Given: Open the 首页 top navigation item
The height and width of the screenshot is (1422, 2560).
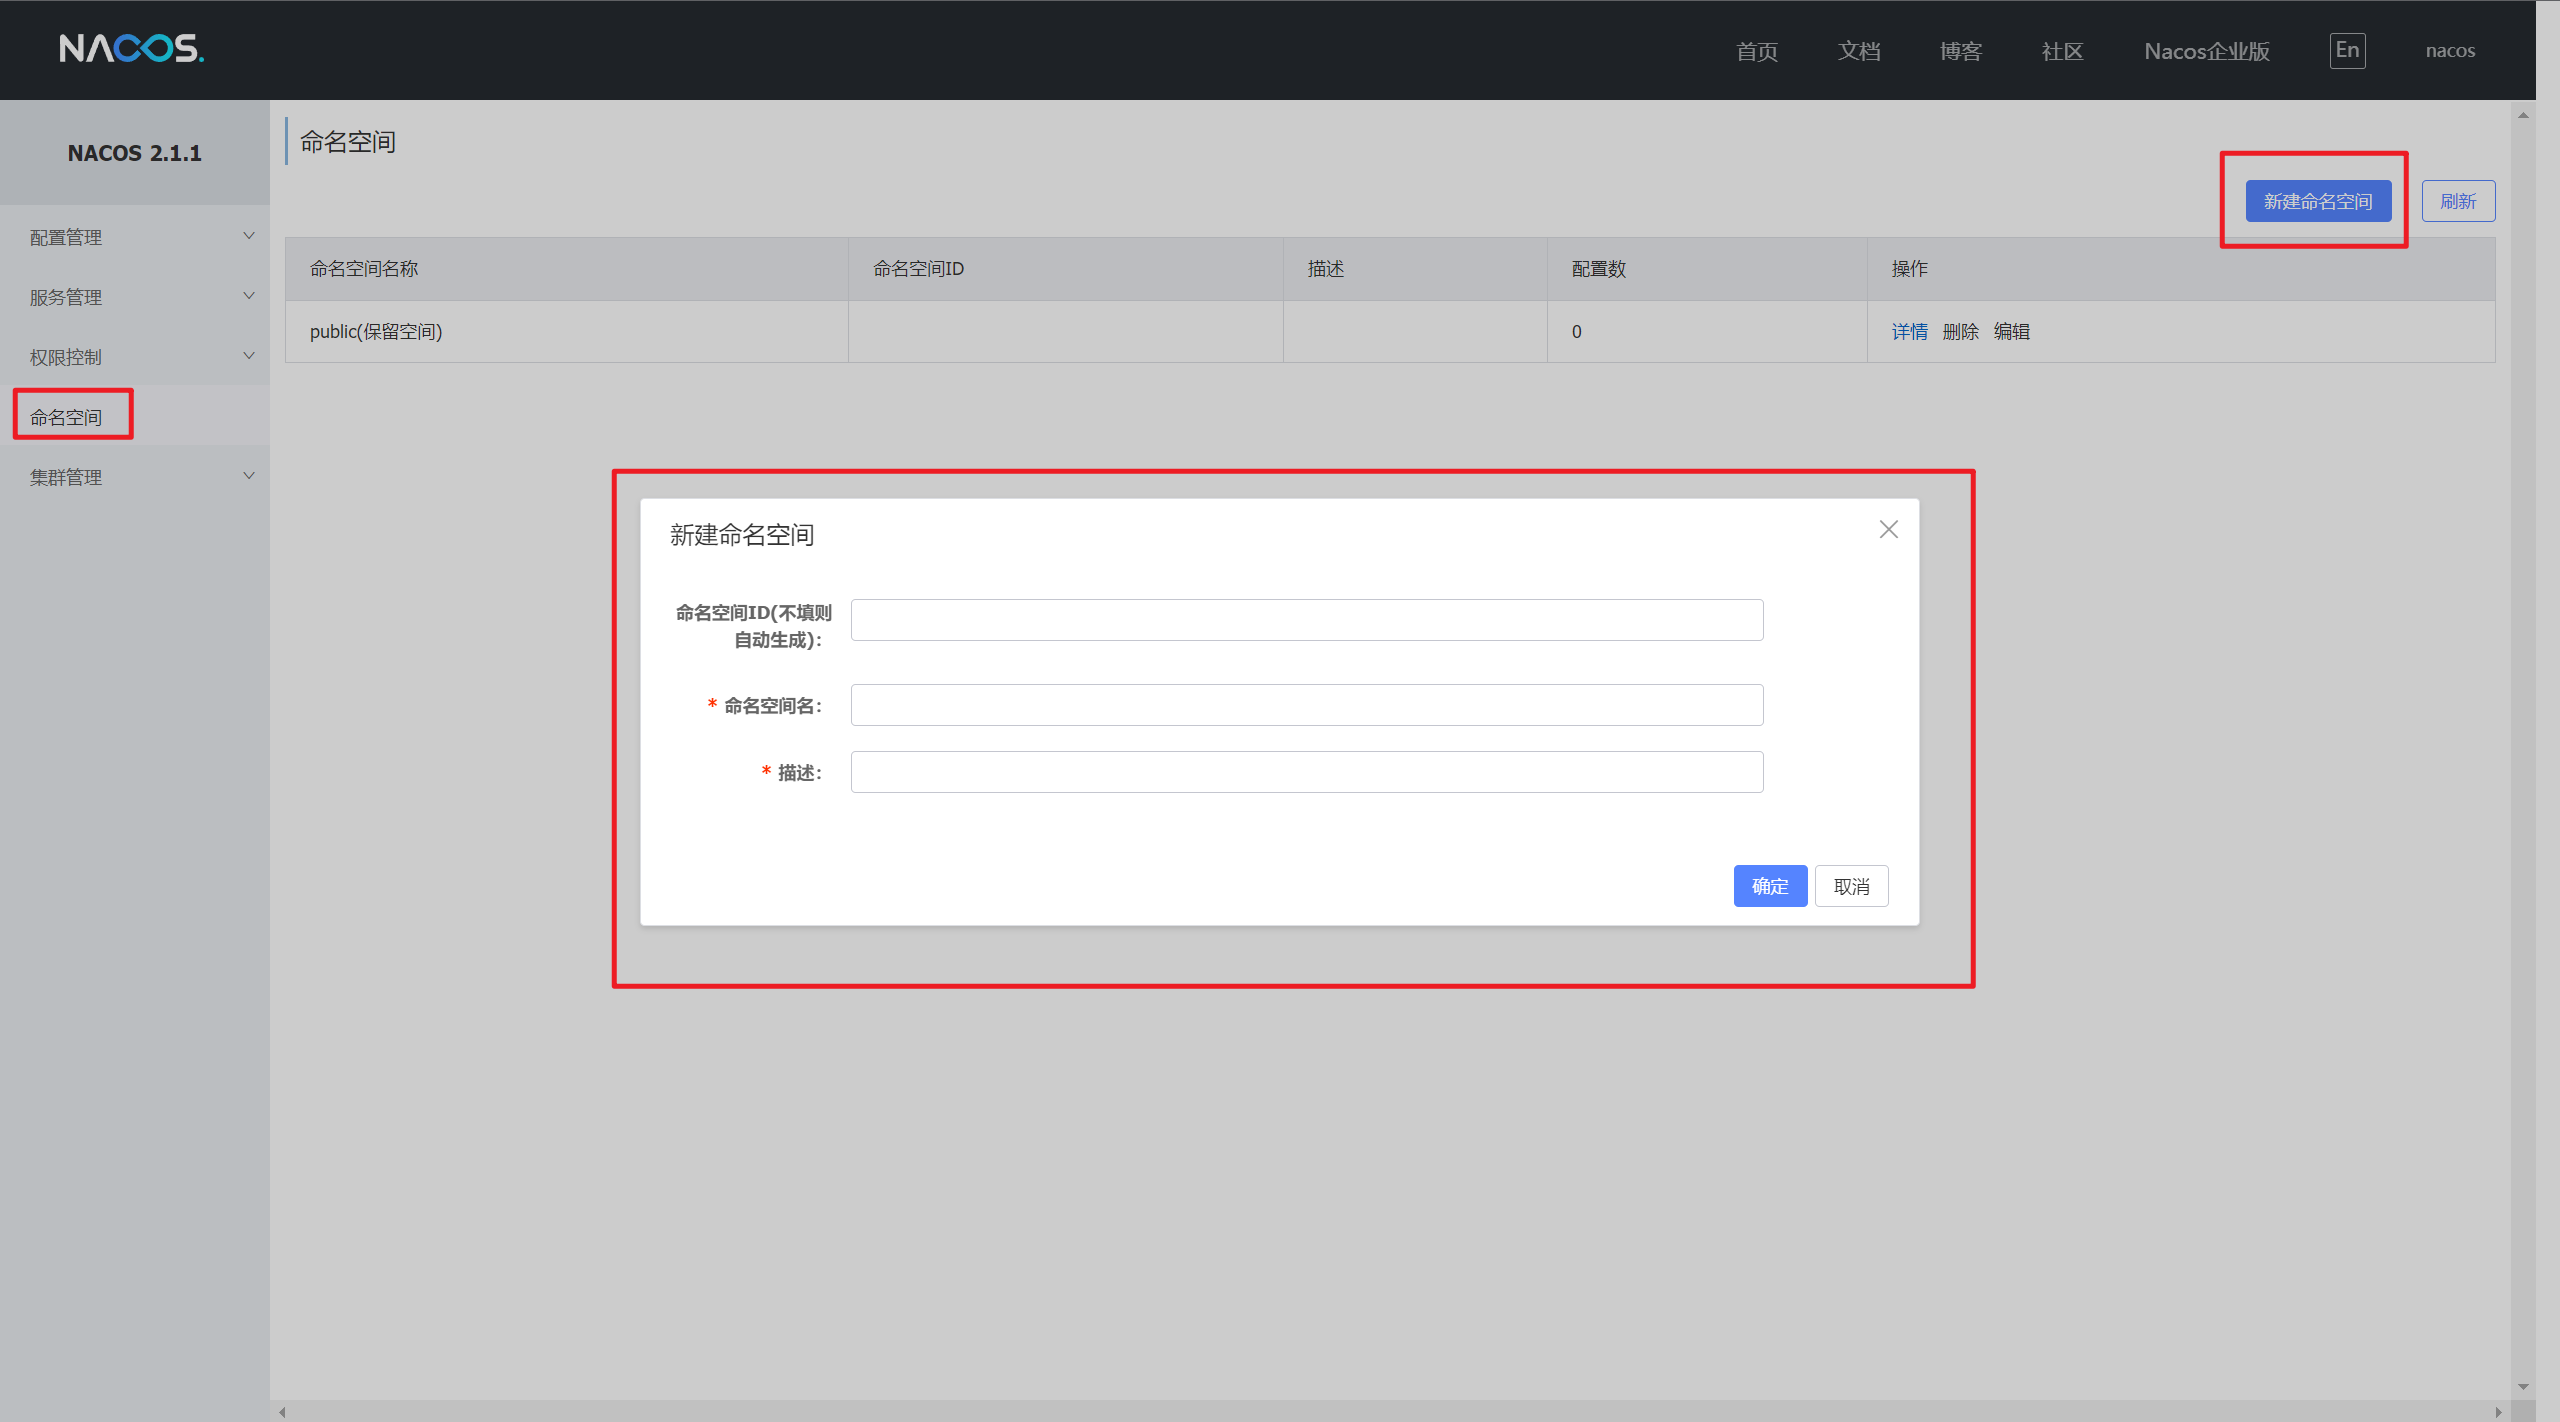Looking at the screenshot, I should [x=1757, y=51].
